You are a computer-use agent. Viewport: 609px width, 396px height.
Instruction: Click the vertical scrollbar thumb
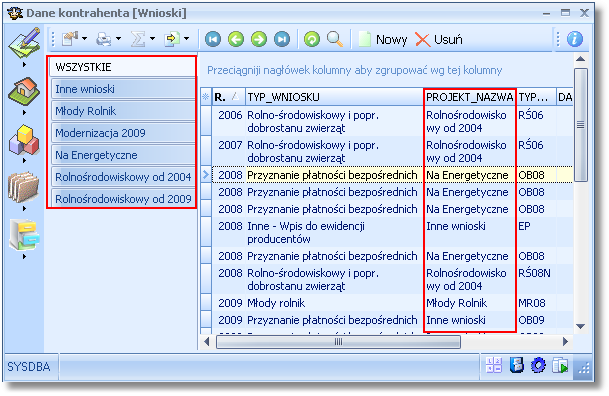pyautogui.click(x=581, y=125)
